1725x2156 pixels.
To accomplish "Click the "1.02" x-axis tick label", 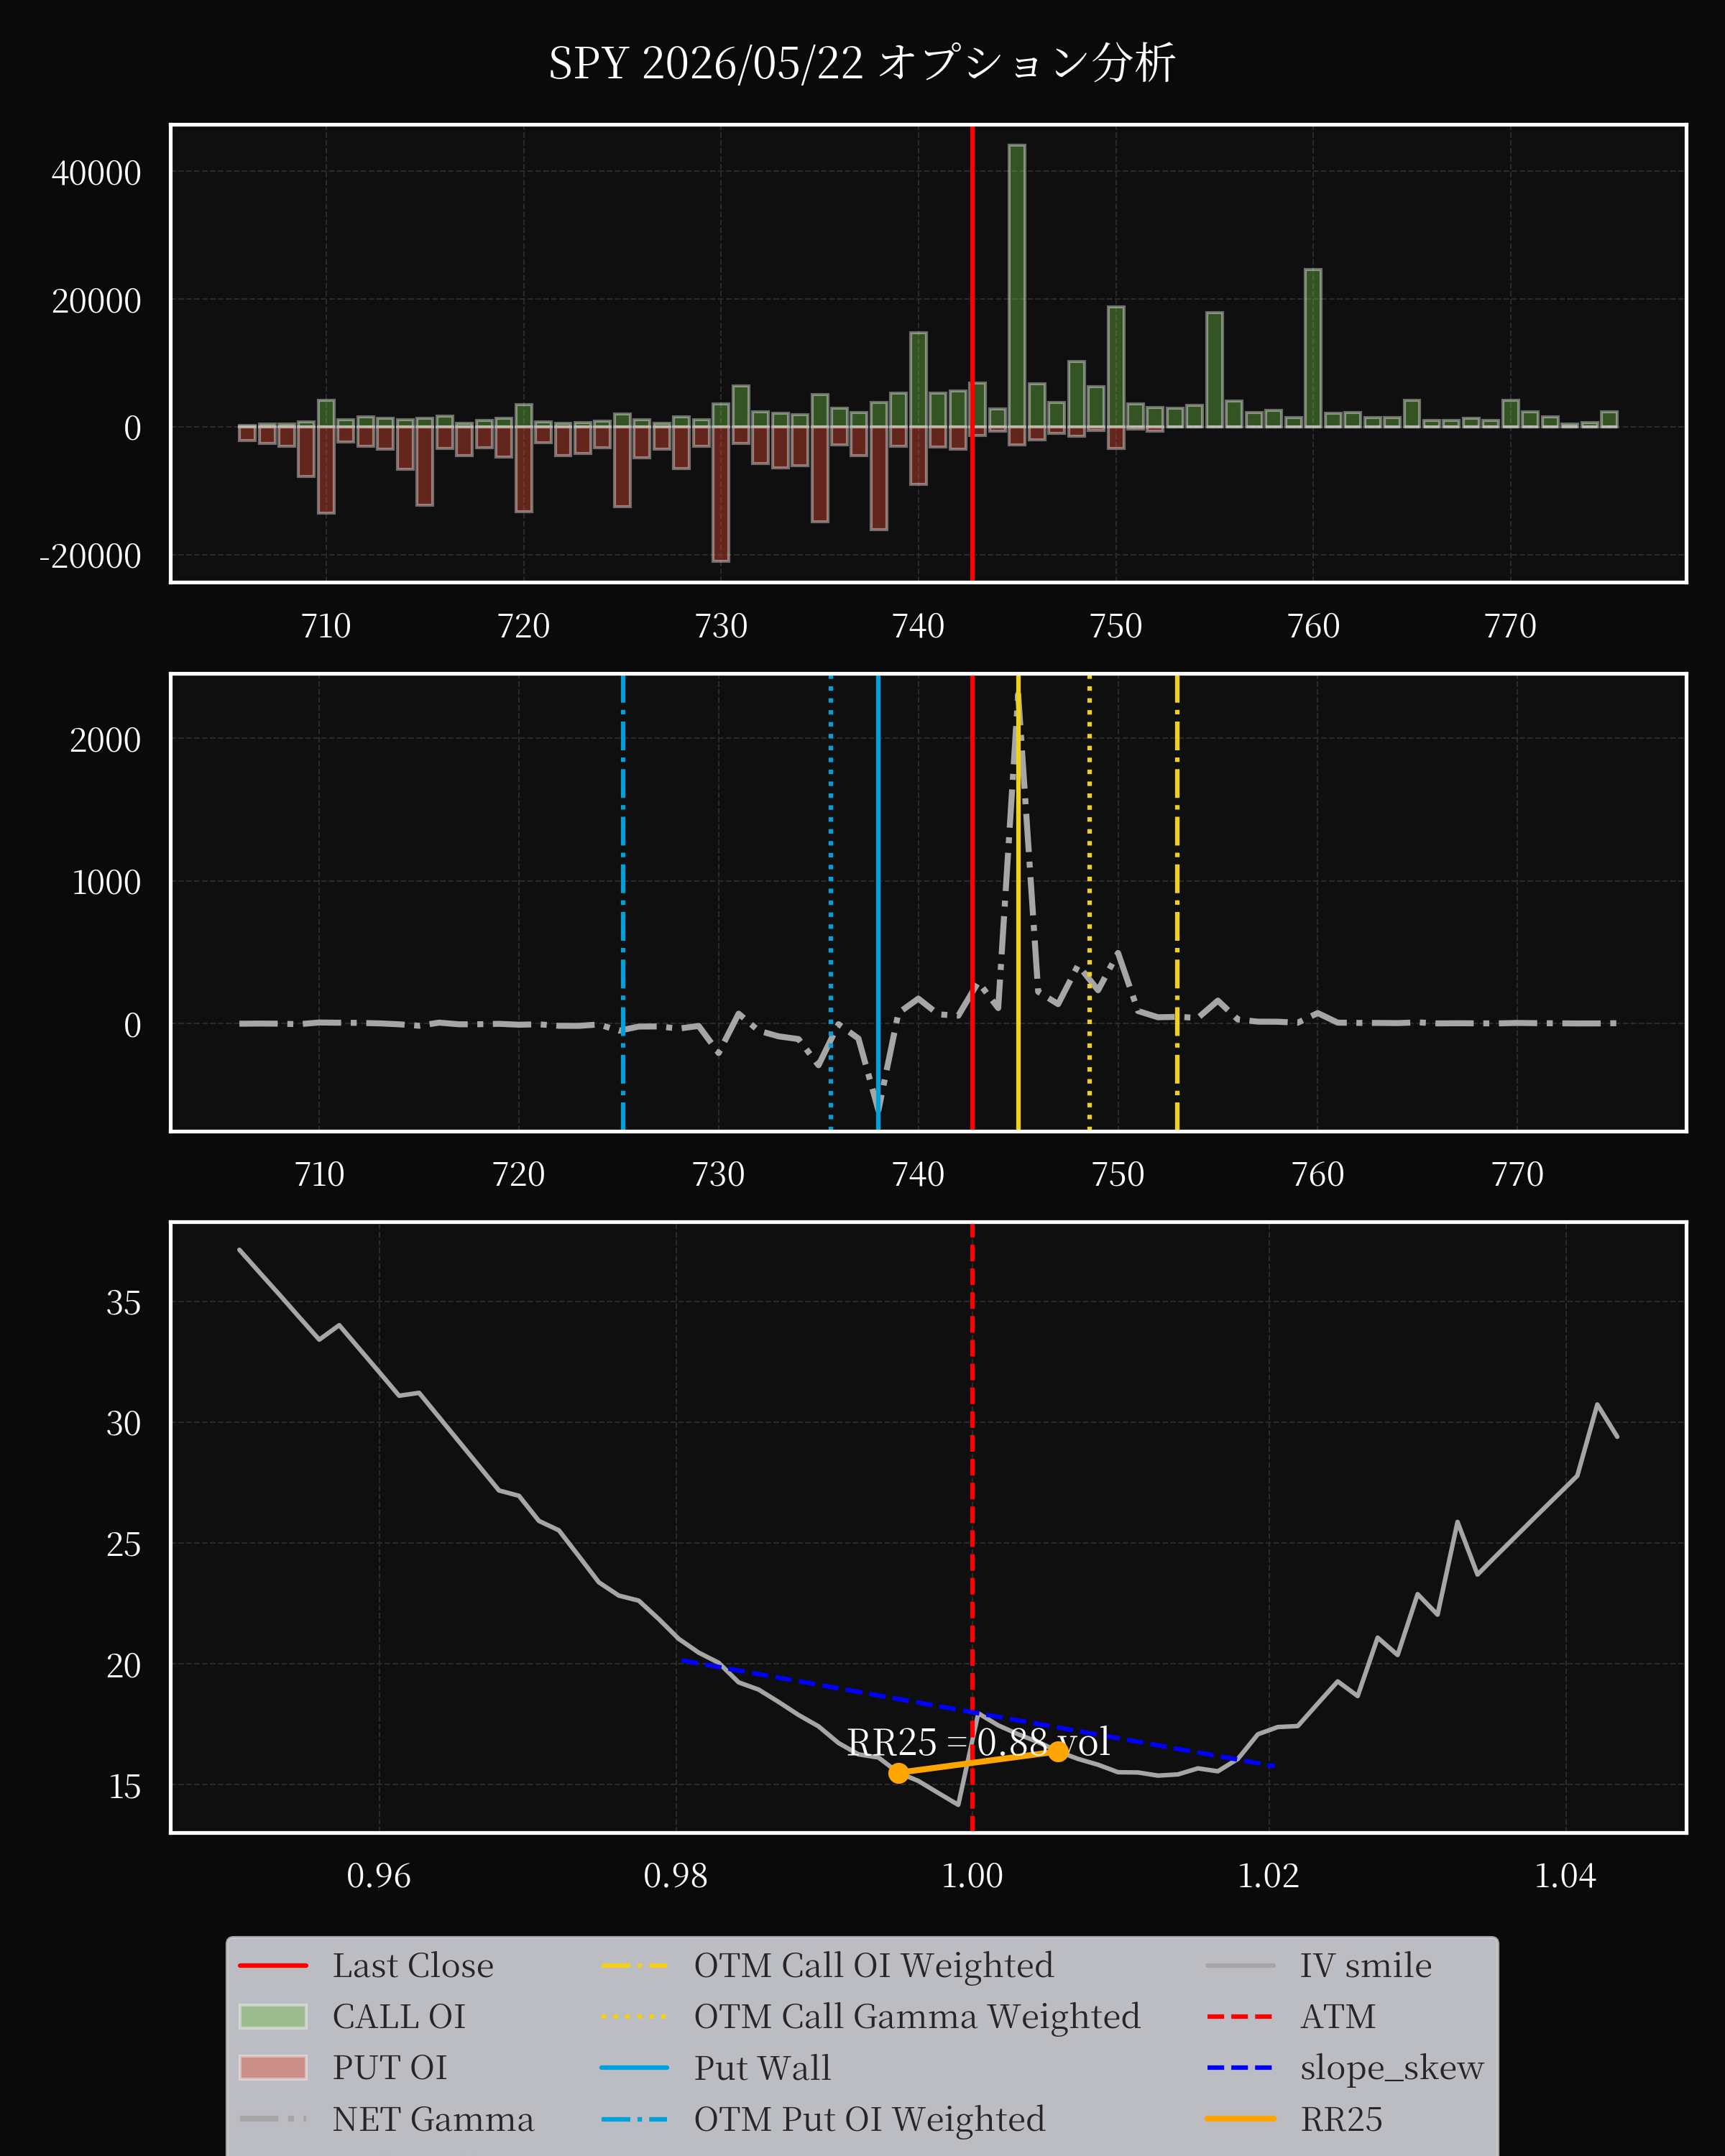I will coord(1269,1875).
